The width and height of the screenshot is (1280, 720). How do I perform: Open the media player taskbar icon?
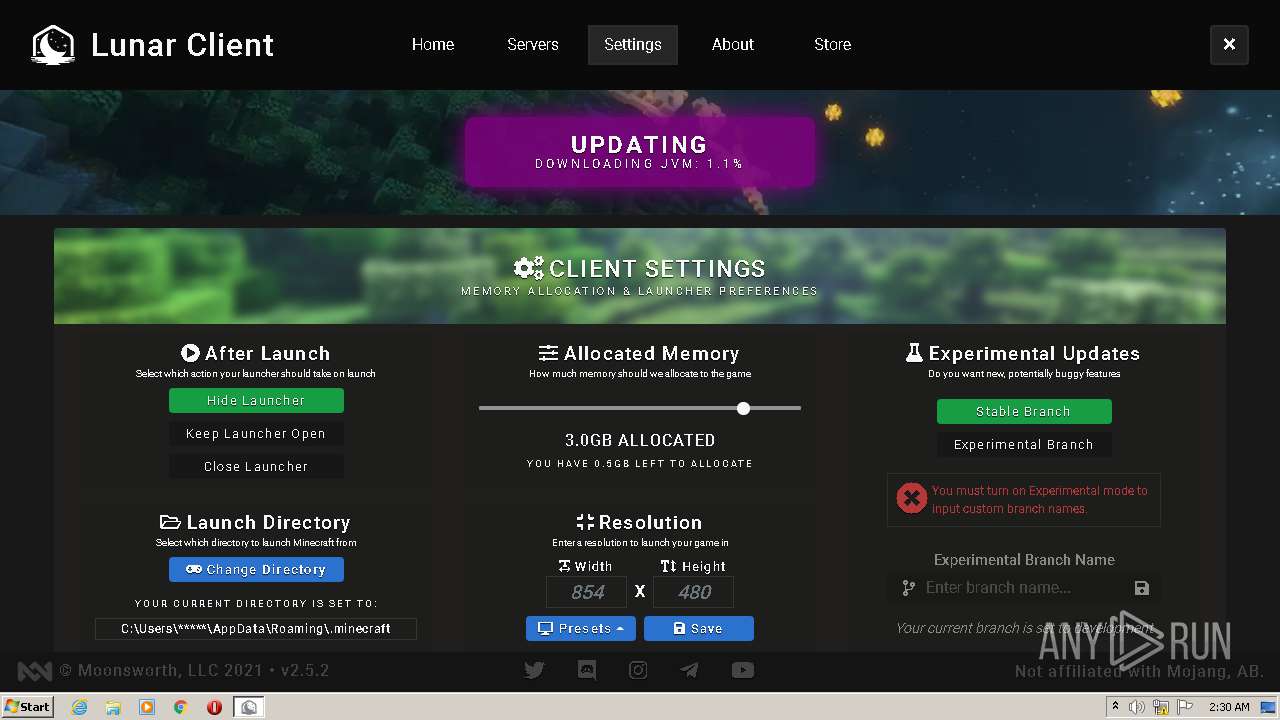(x=147, y=707)
